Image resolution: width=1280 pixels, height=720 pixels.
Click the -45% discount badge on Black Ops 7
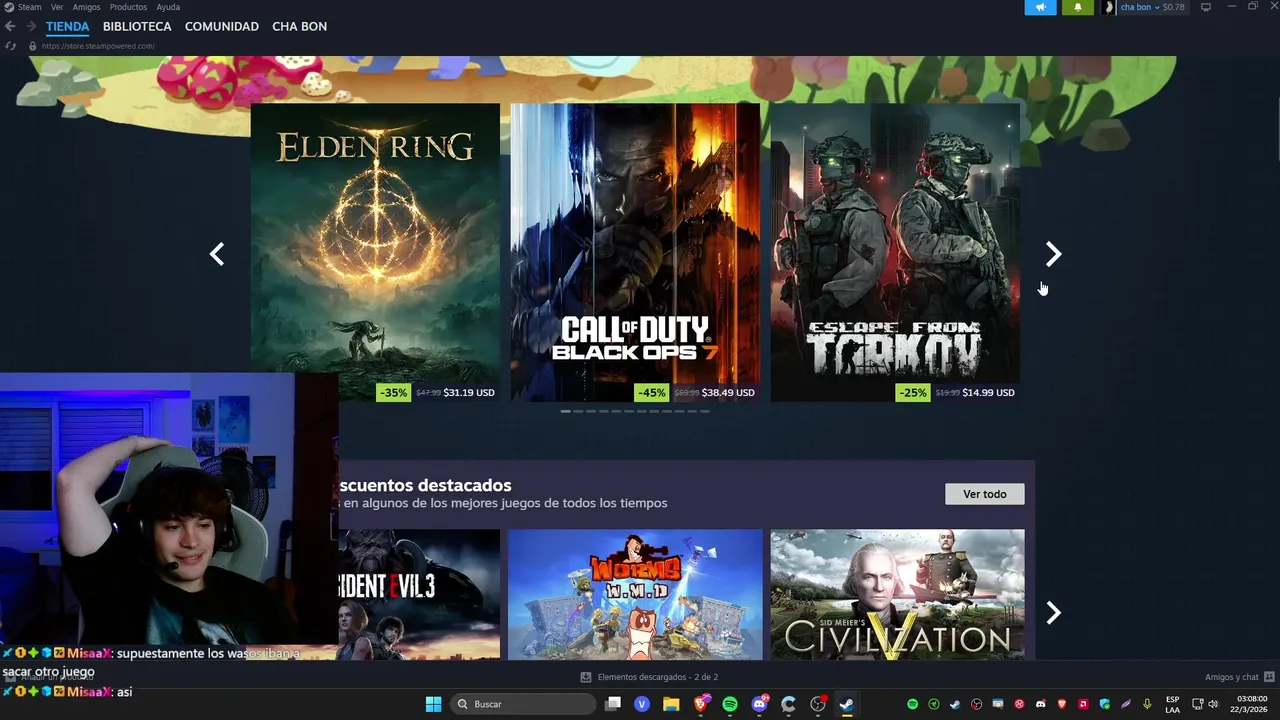pos(652,393)
